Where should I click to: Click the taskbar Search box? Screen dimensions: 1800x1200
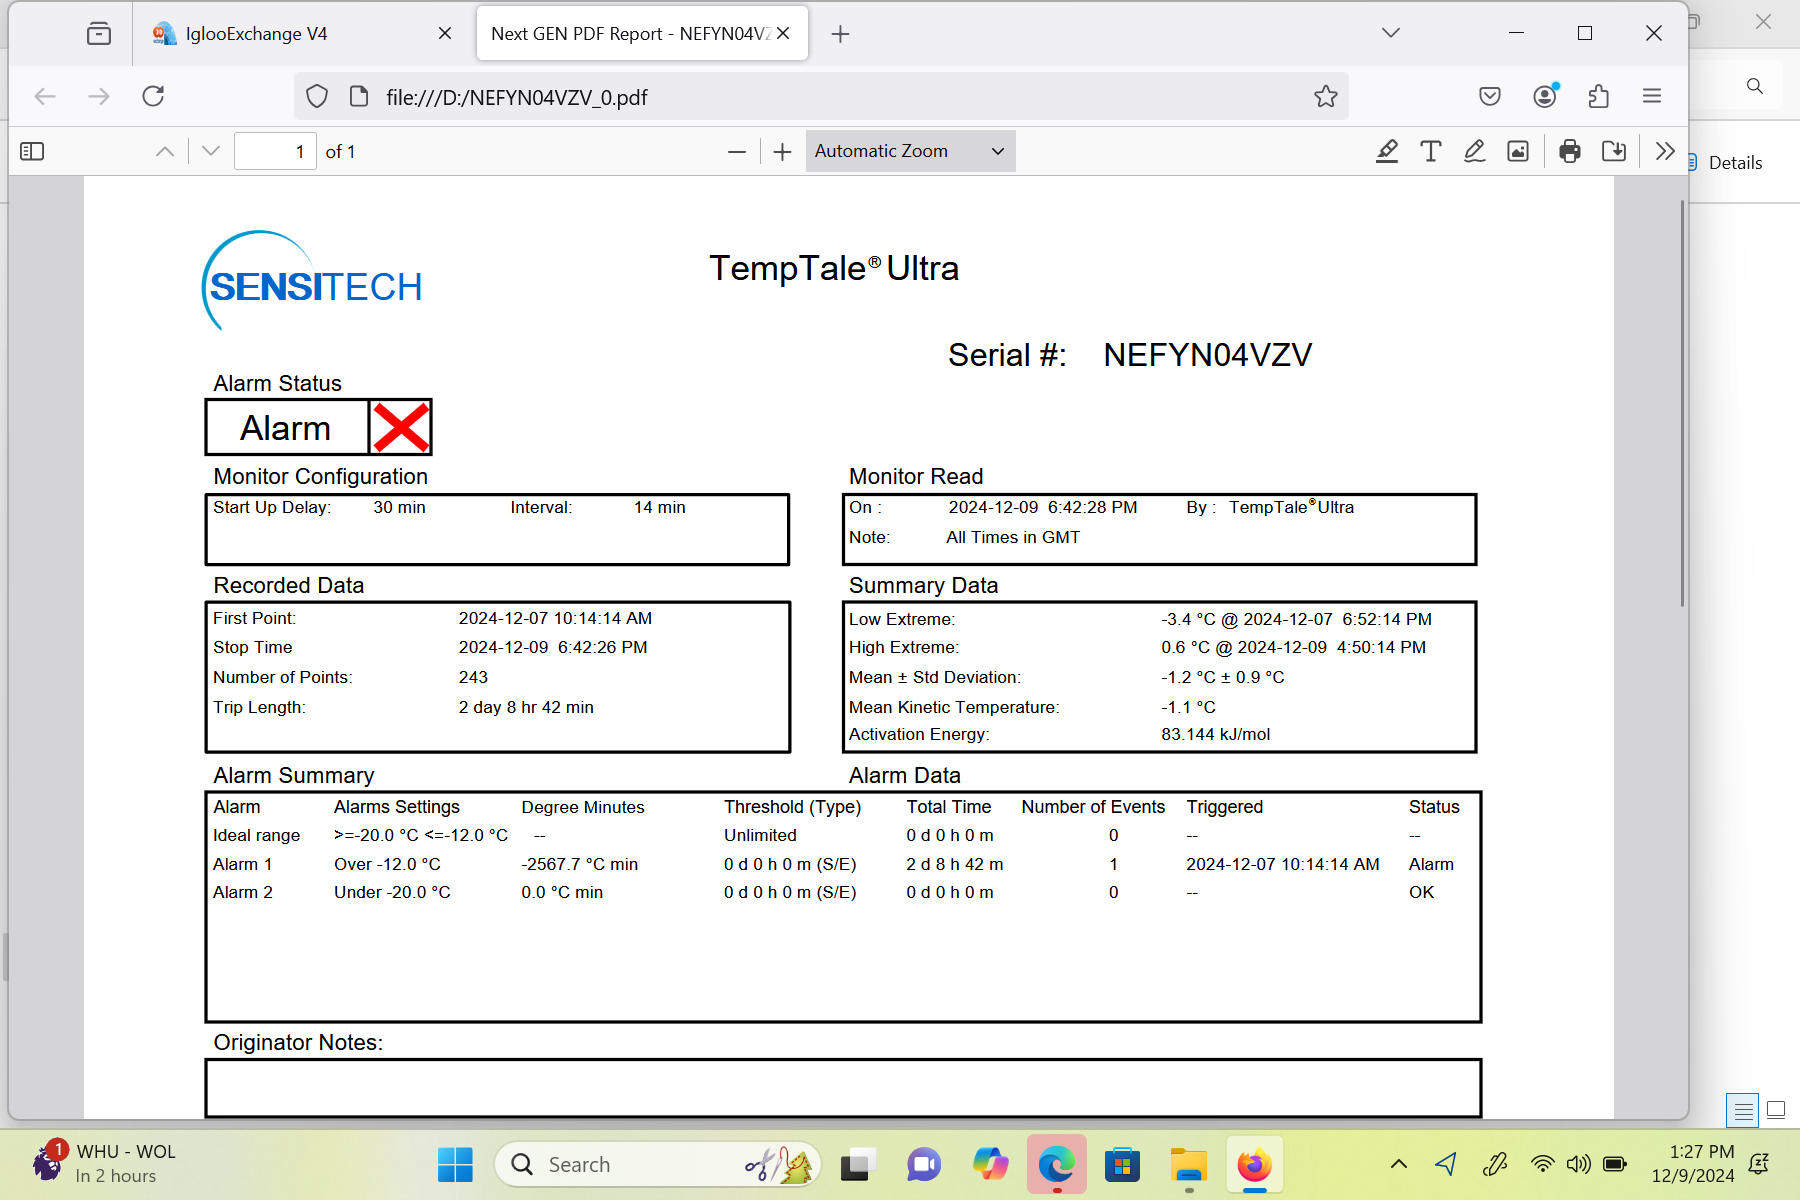click(x=658, y=1165)
